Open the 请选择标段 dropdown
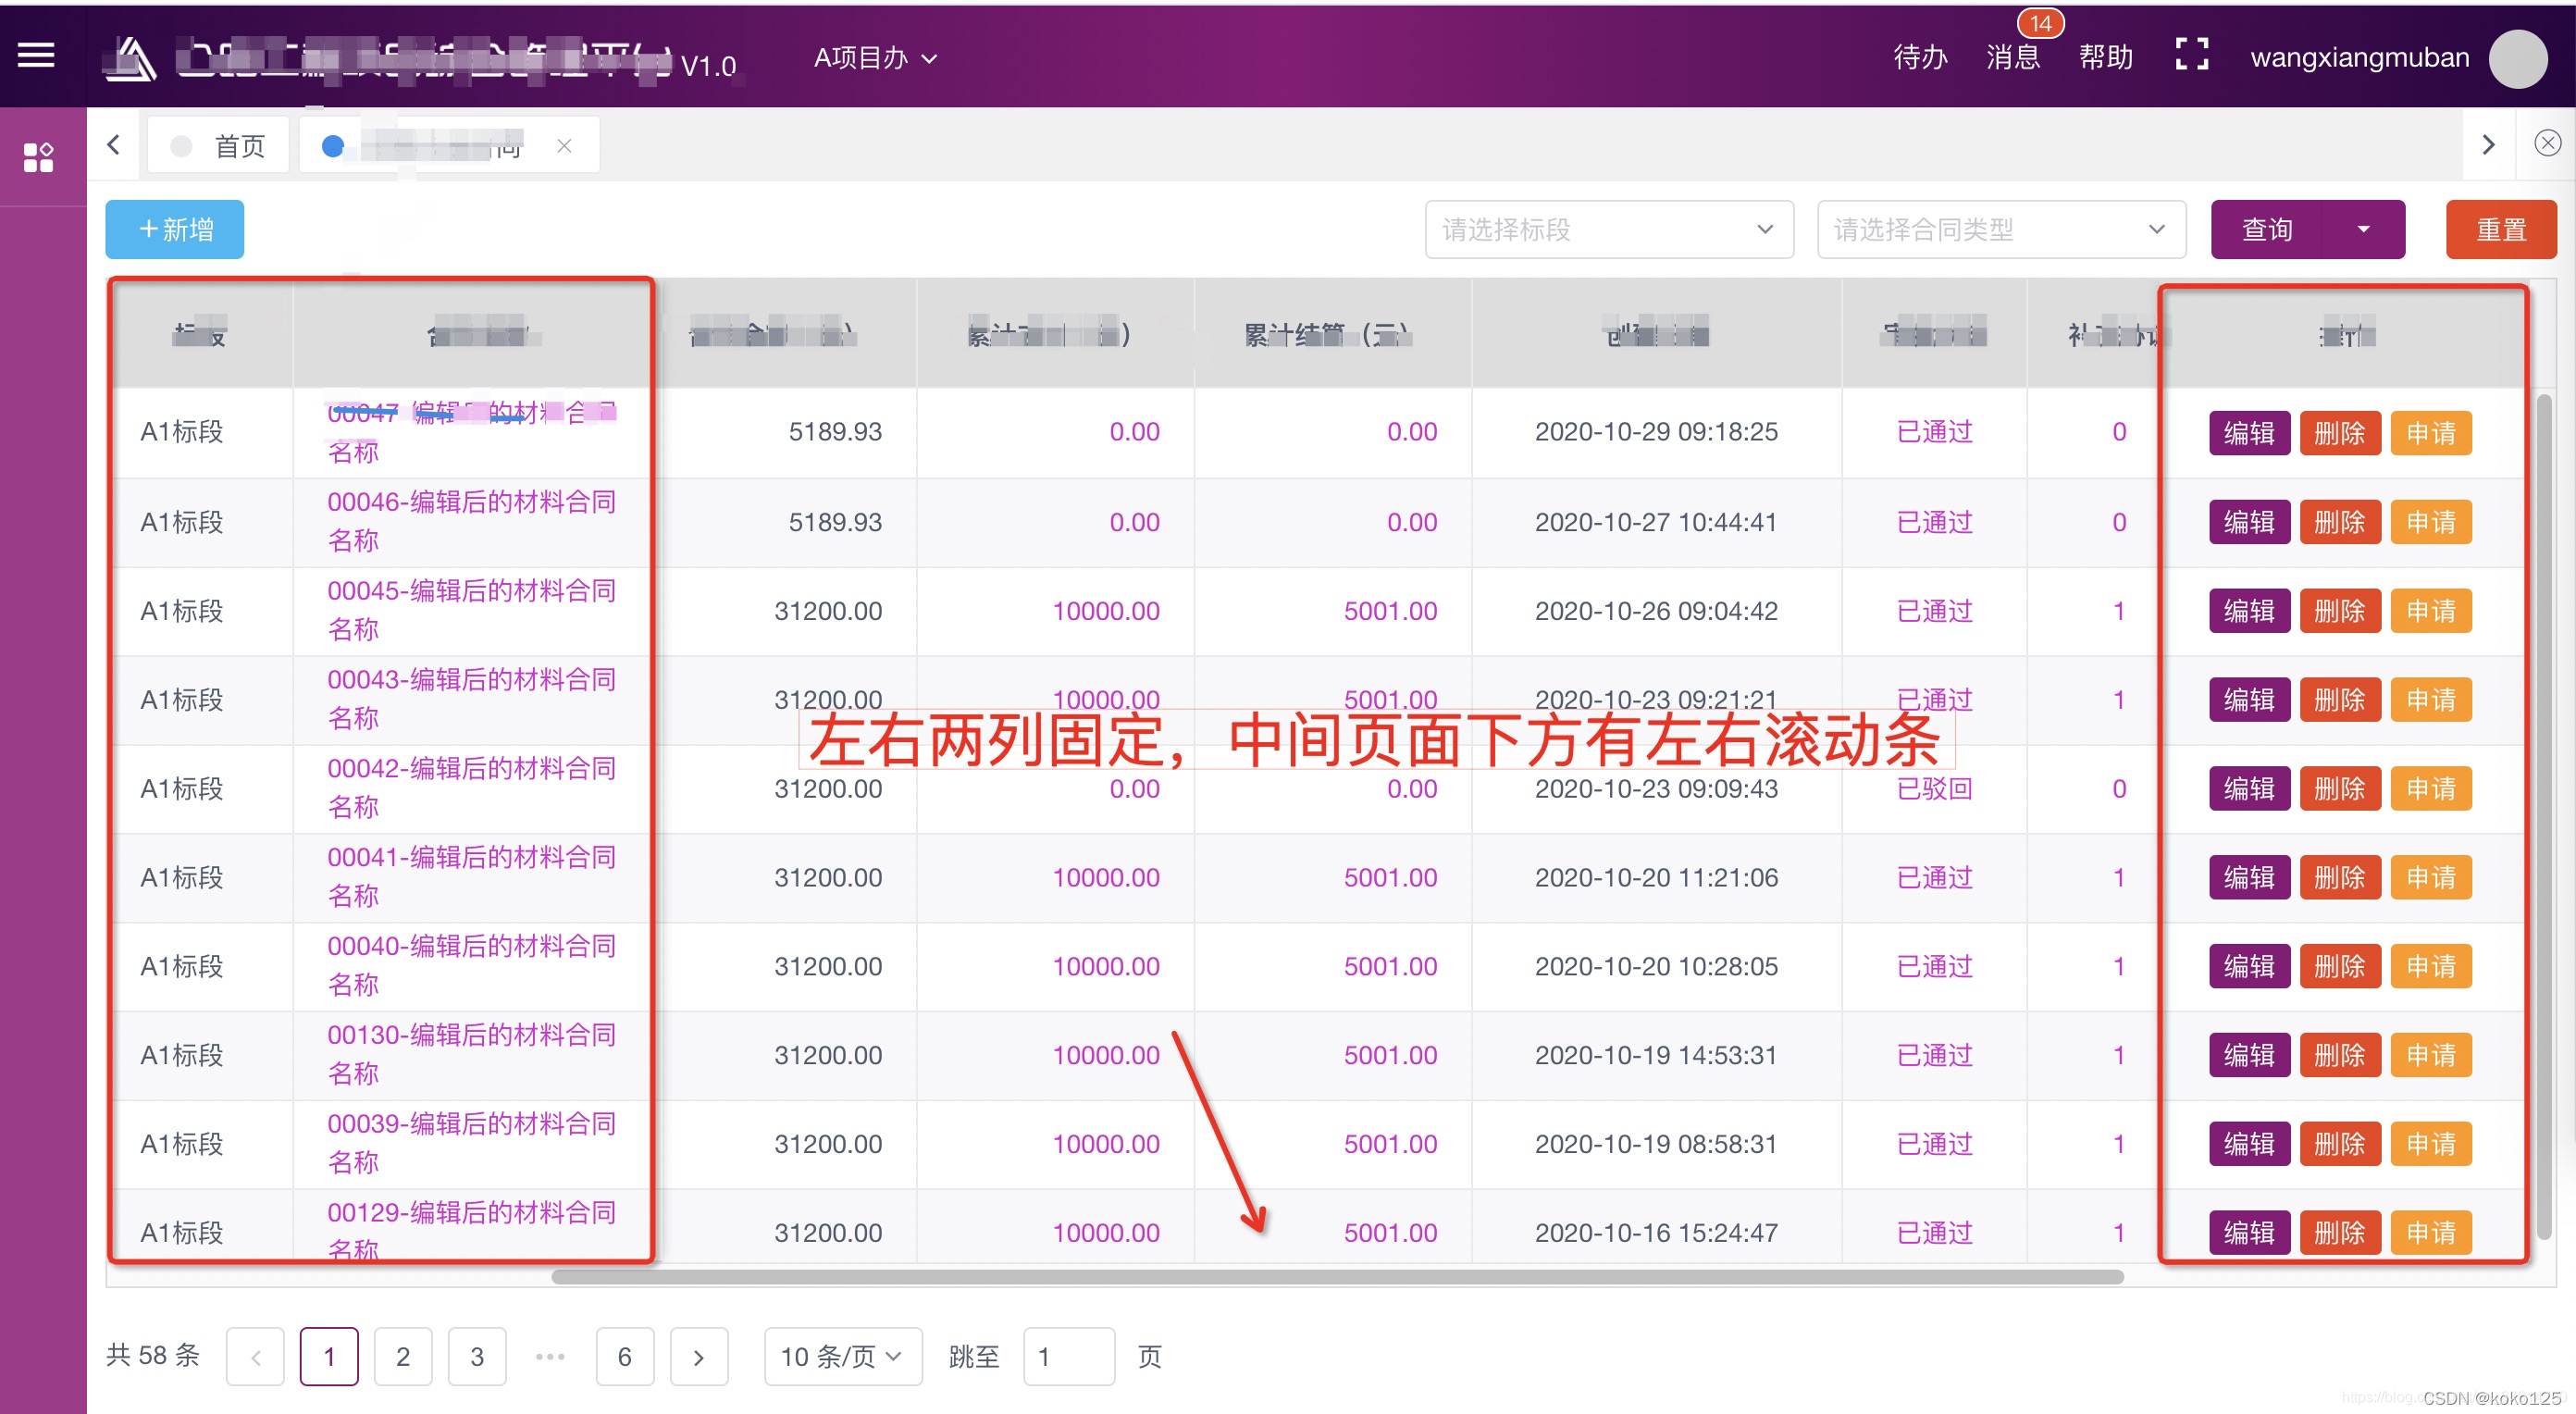 (1608, 230)
